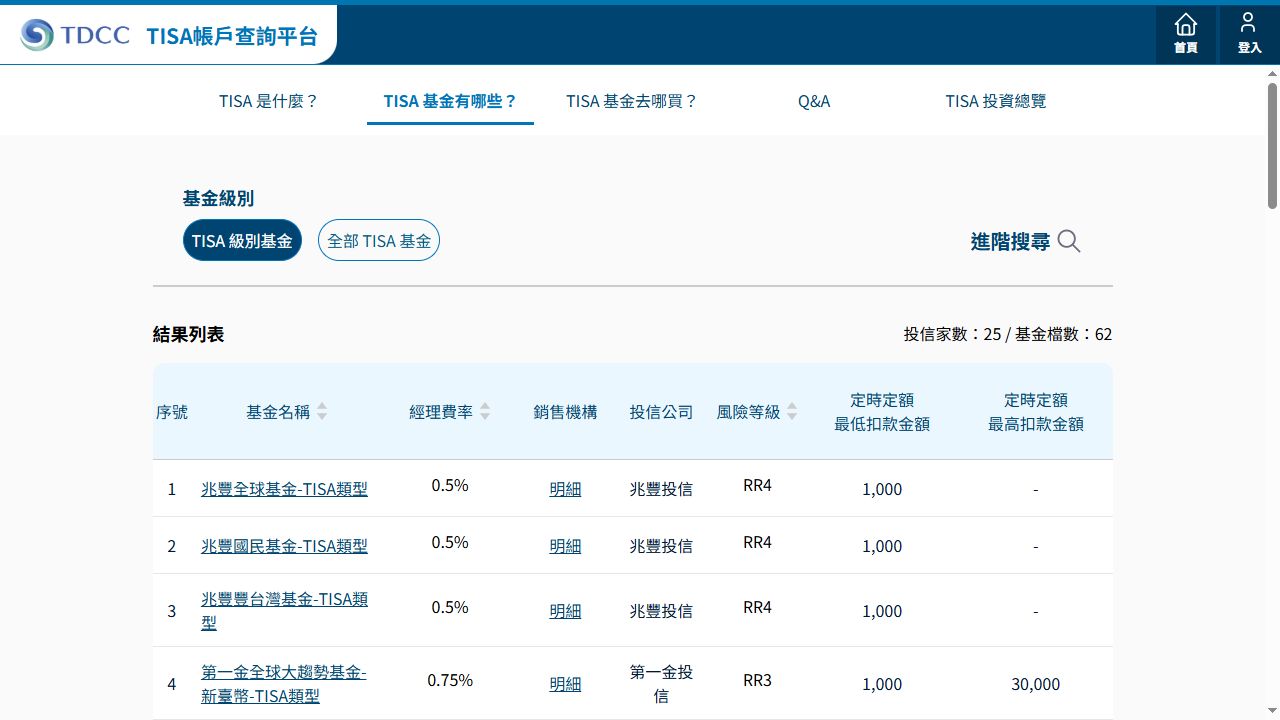The width and height of the screenshot is (1280, 720).
Task: Sort by fund name arrows
Action: pyautogui.click(x=322, y=411)
